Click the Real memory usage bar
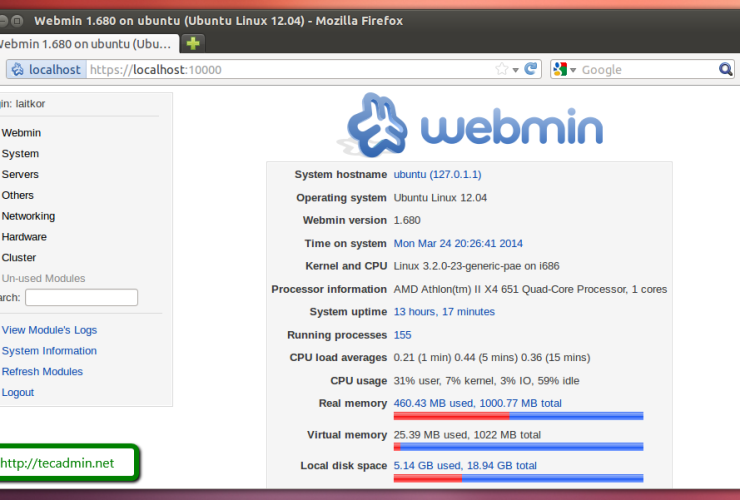Image resolution: width=740 pixels, height=500 pixels. click(518, 415)
